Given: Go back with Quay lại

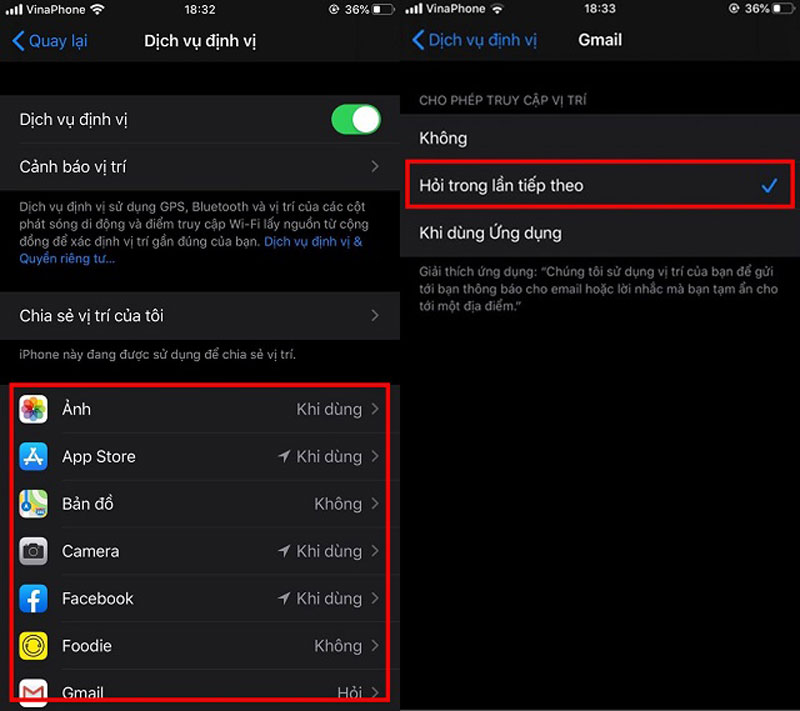Looking at the screenshot, I should pyautogui.click(x=50, y=41).
